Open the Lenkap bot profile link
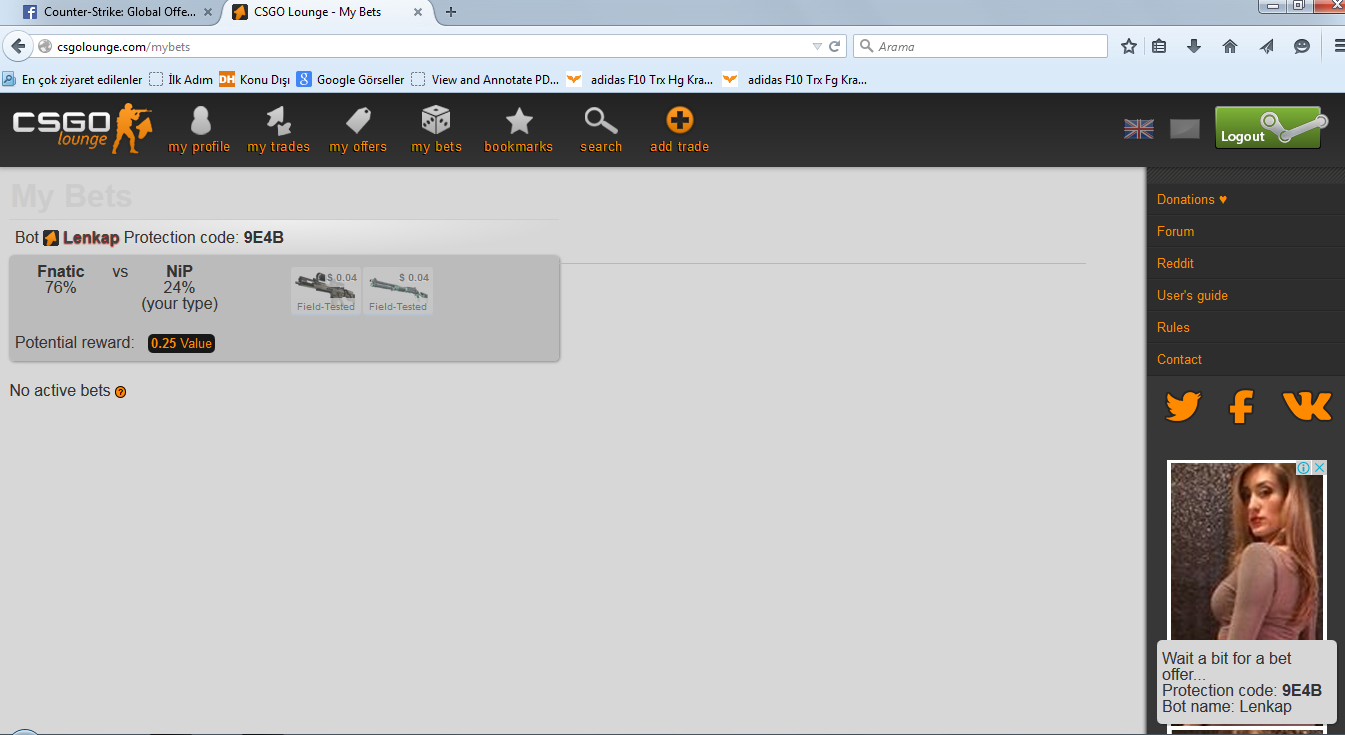The height and width of the screenshot is (735, 1345). click(91, 238)
